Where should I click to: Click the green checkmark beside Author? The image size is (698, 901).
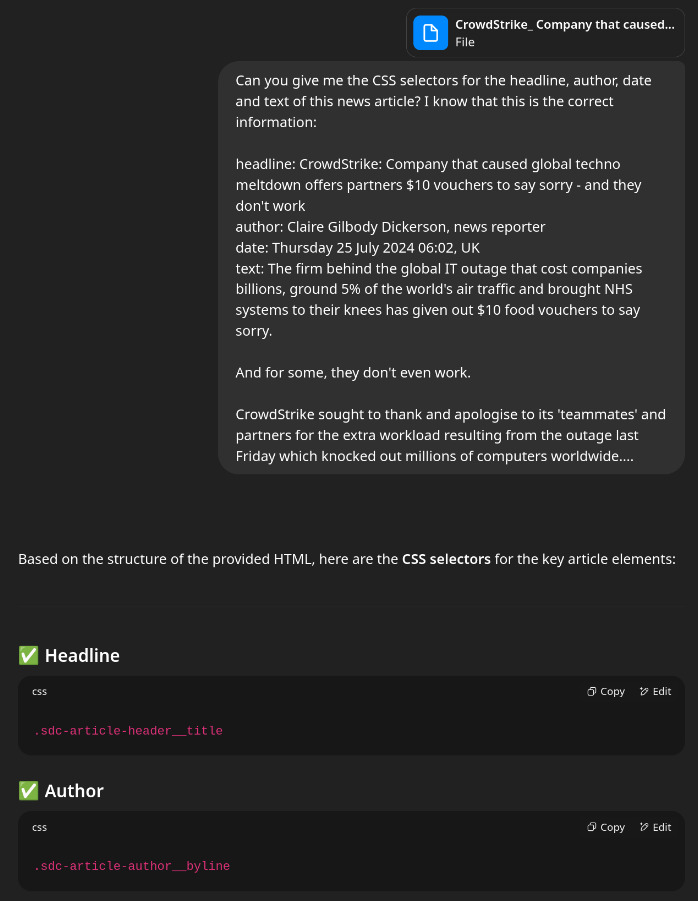(x=28, y=791)
